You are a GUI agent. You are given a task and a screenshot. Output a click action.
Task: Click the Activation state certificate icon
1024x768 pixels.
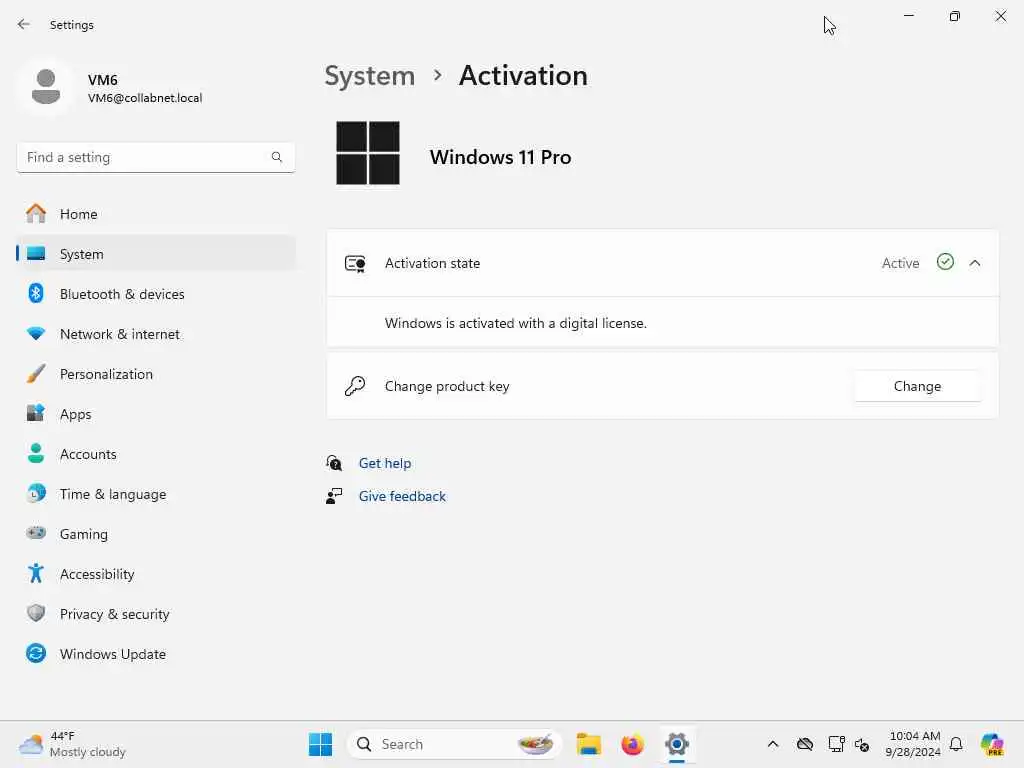point(355,263)
